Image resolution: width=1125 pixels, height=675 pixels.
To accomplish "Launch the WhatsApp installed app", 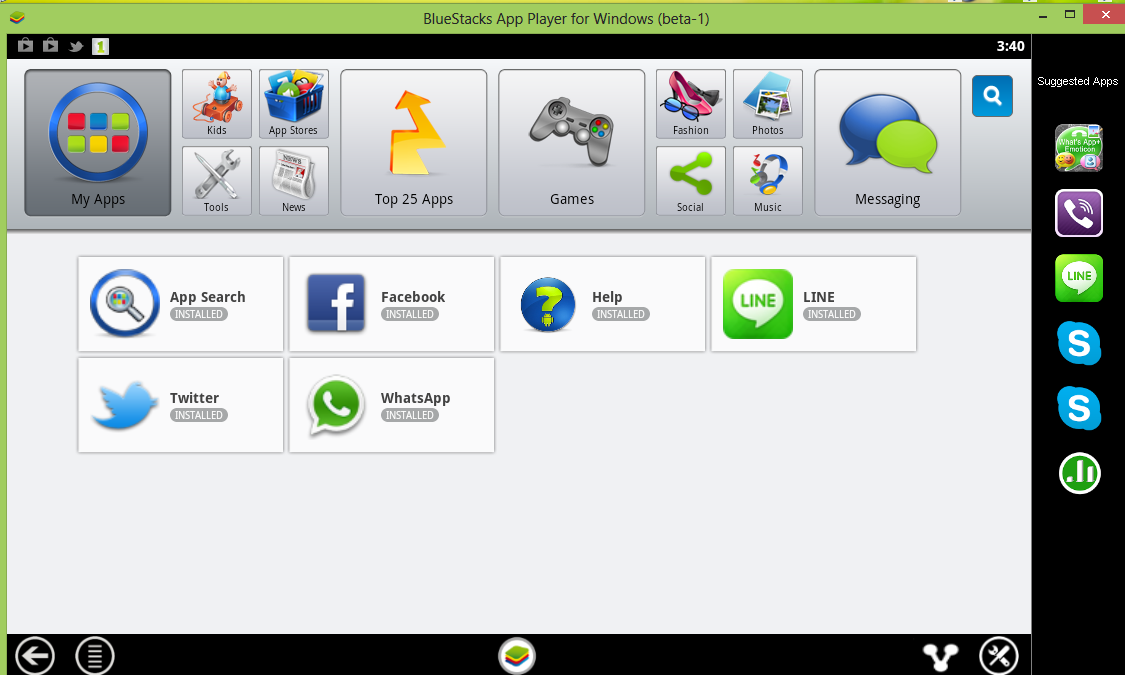I will click(x=392, y=405).
